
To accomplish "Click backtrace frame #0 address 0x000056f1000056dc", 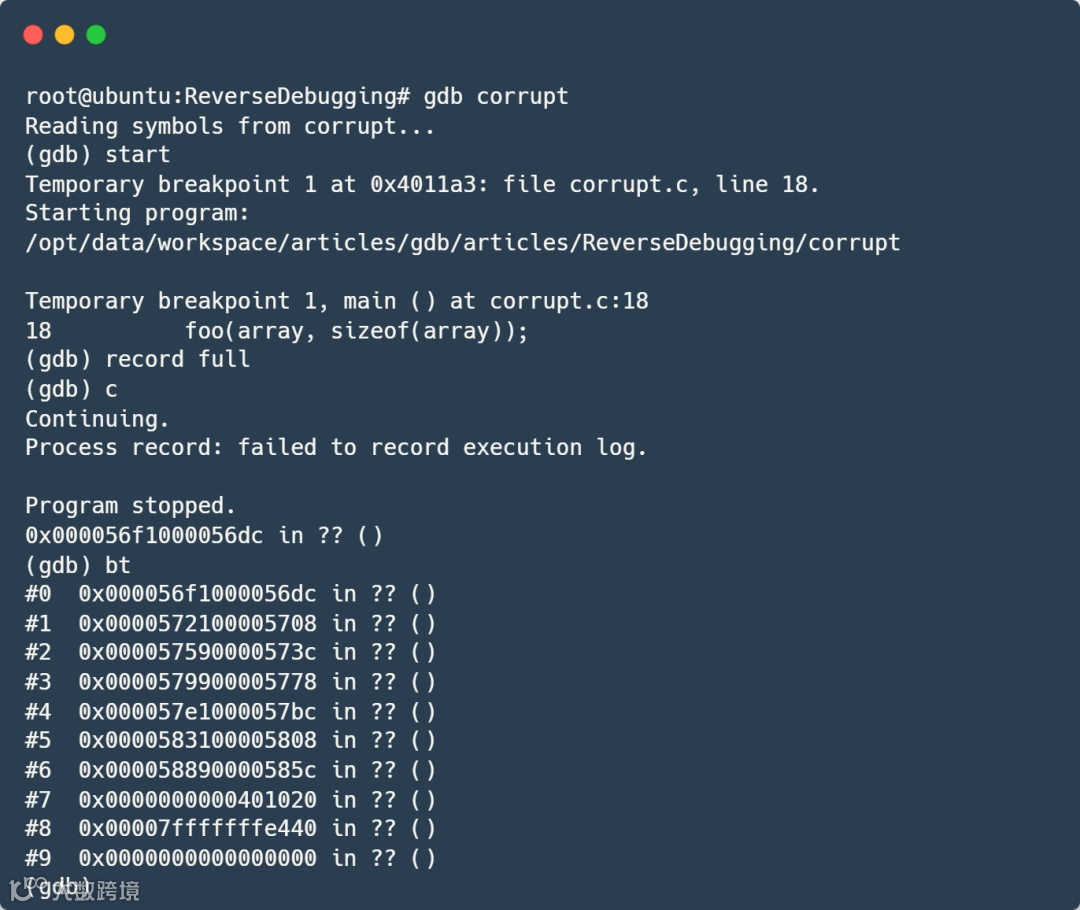I will pos(197,594).
